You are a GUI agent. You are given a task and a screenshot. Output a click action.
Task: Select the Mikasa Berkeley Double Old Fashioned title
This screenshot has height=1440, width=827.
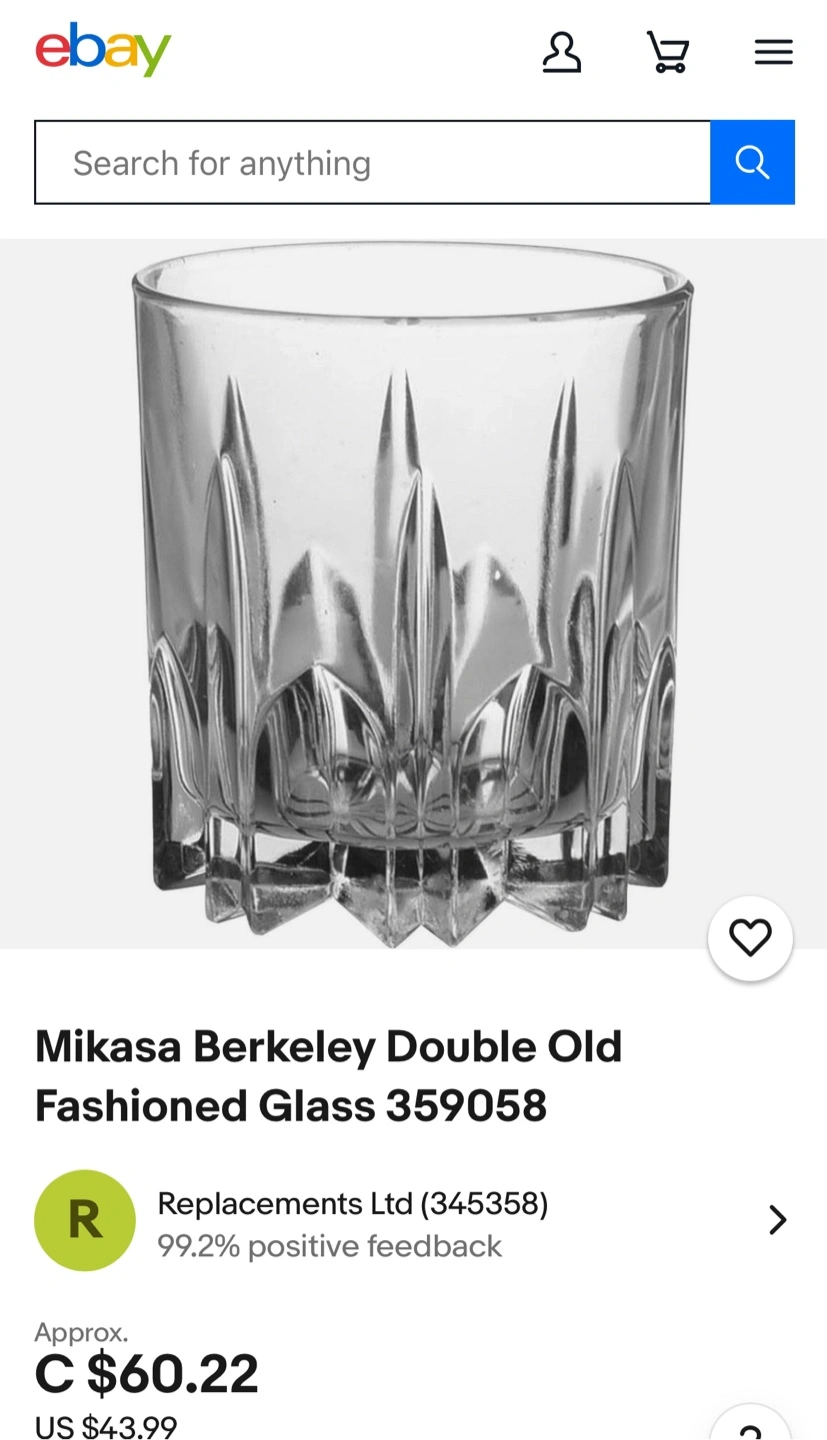click(328, 1076)
